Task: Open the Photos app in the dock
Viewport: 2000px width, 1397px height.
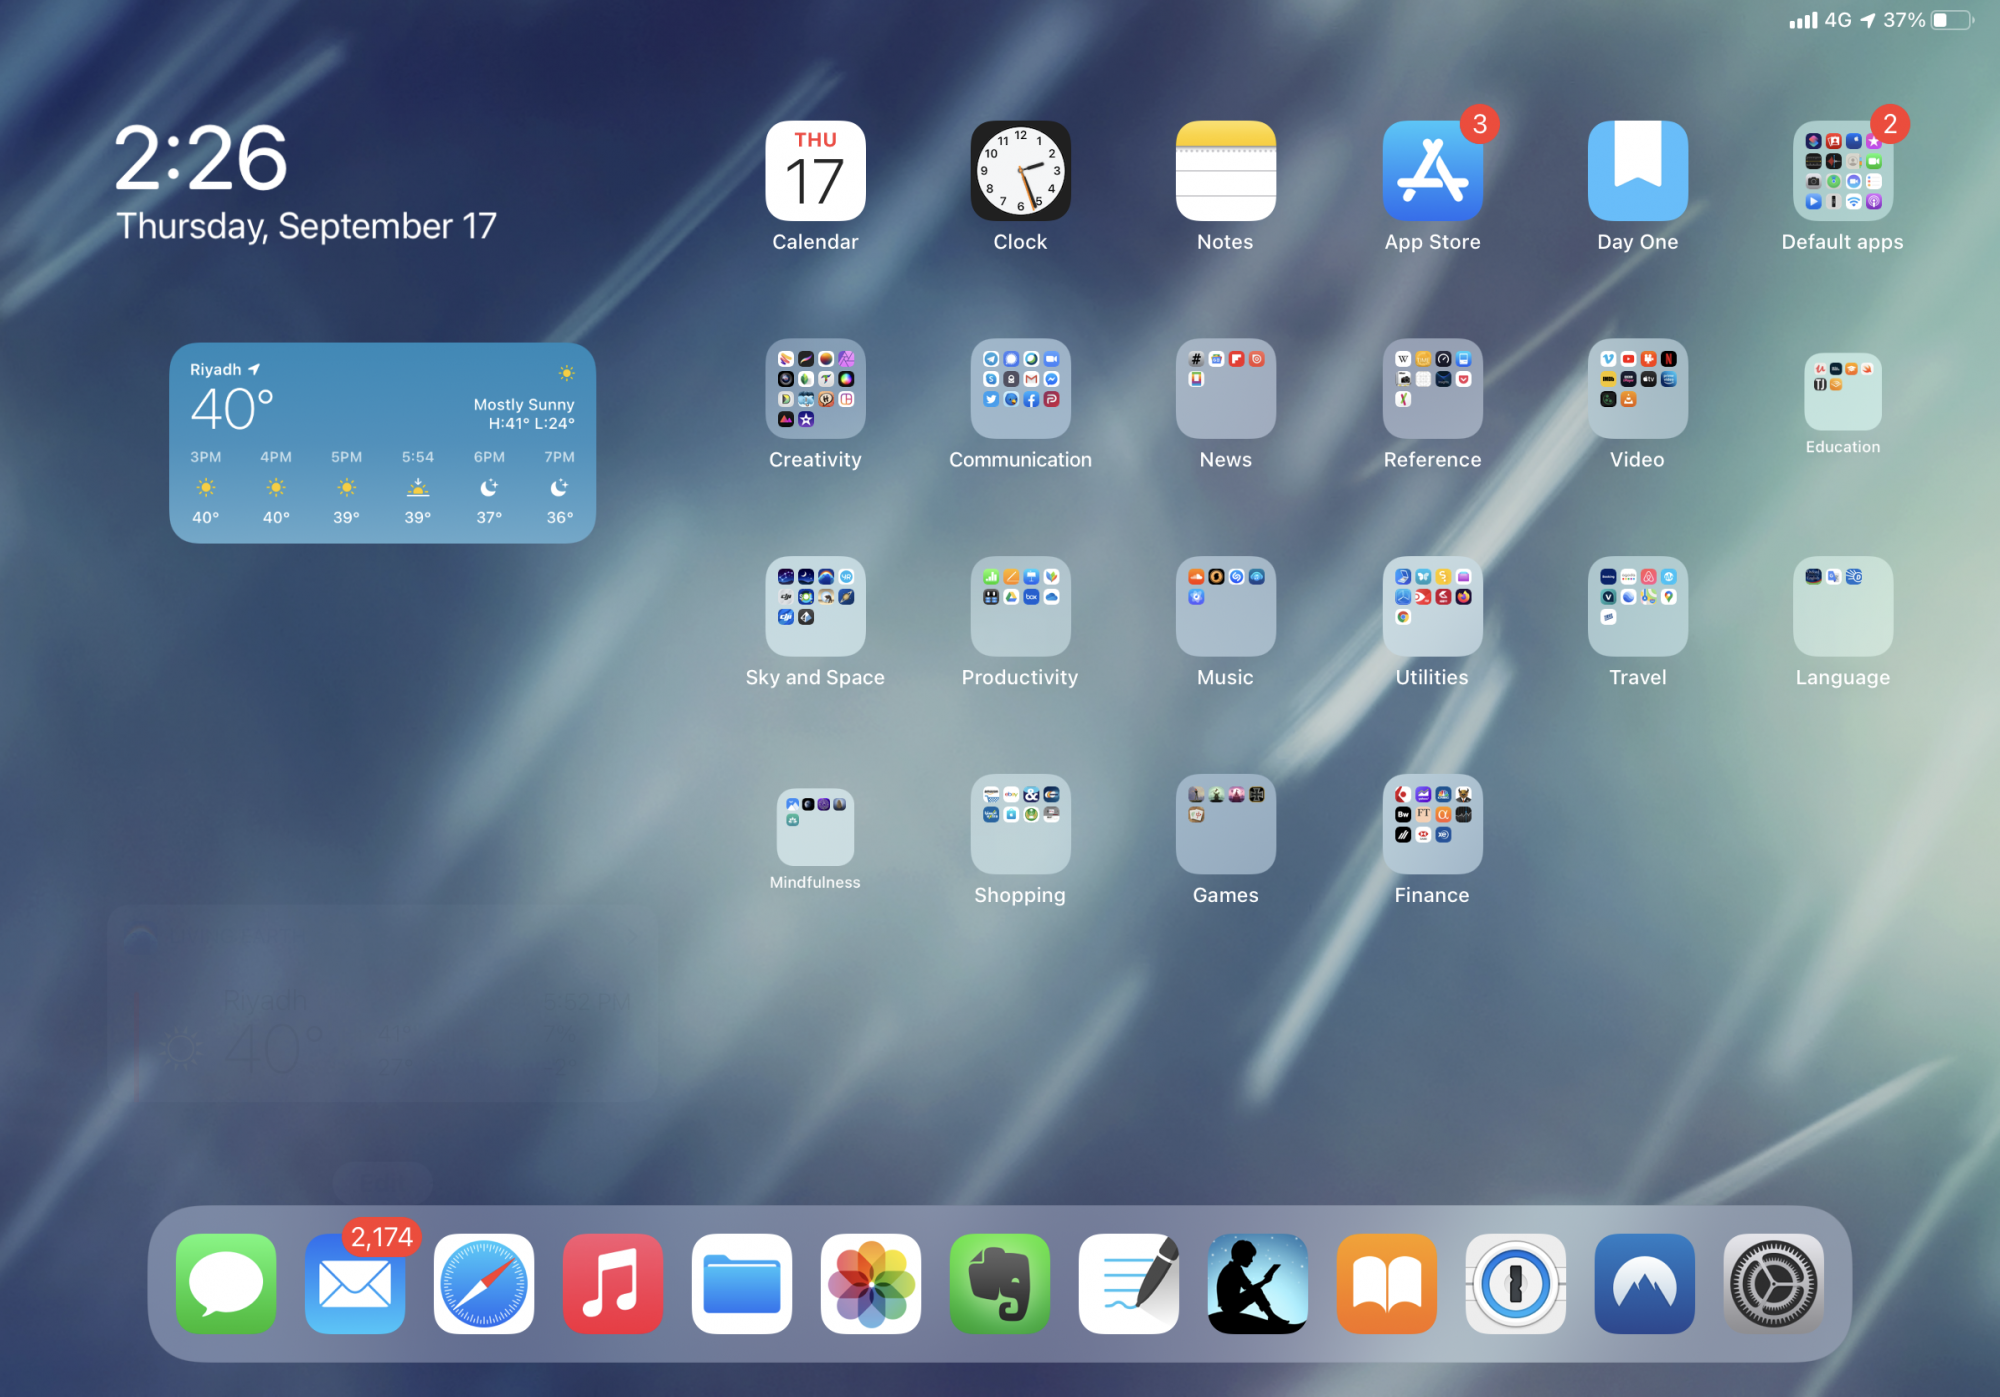Action: pos(870,1283)
